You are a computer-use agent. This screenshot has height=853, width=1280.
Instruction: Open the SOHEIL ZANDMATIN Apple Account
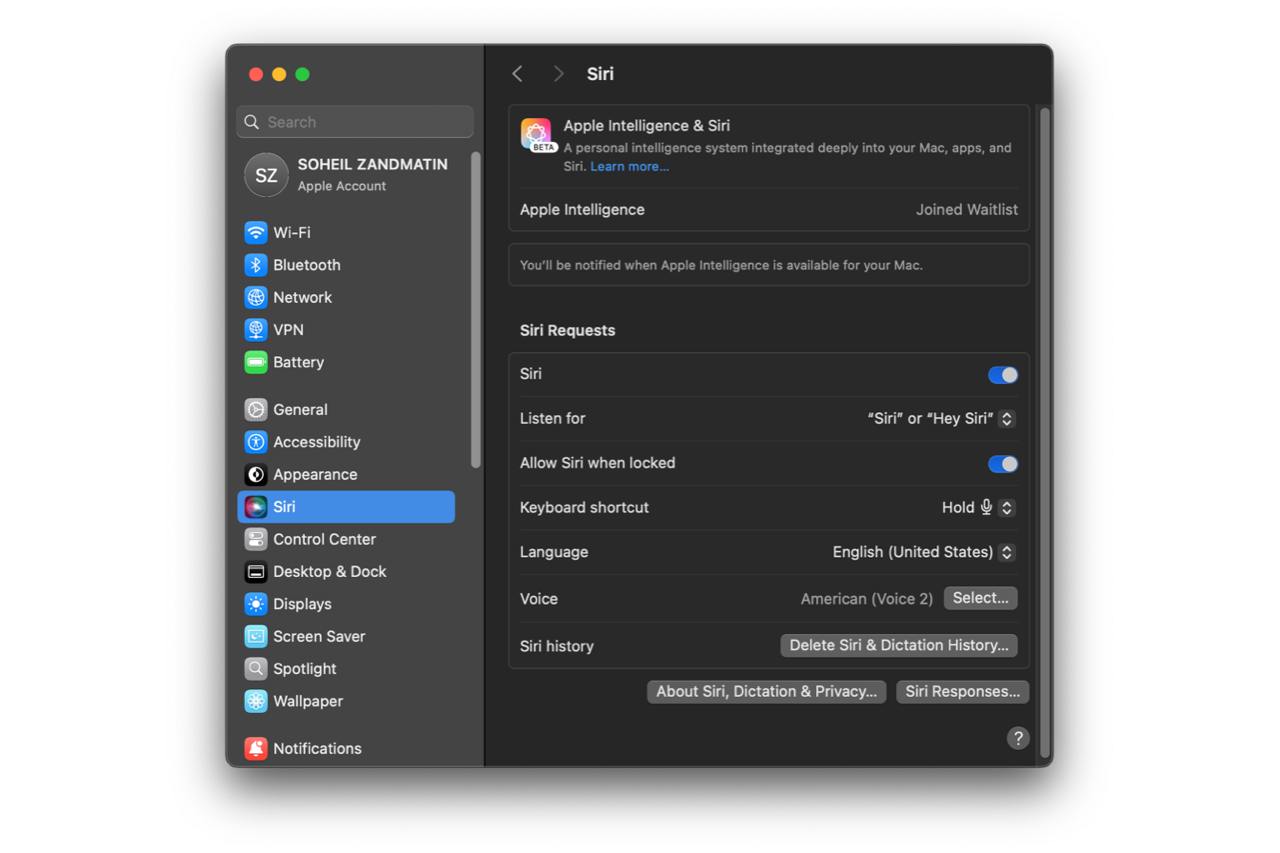coord(346,175)
